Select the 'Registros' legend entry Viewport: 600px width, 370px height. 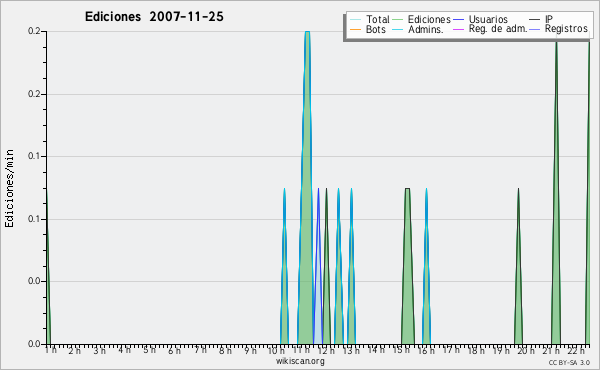[559, 29]
